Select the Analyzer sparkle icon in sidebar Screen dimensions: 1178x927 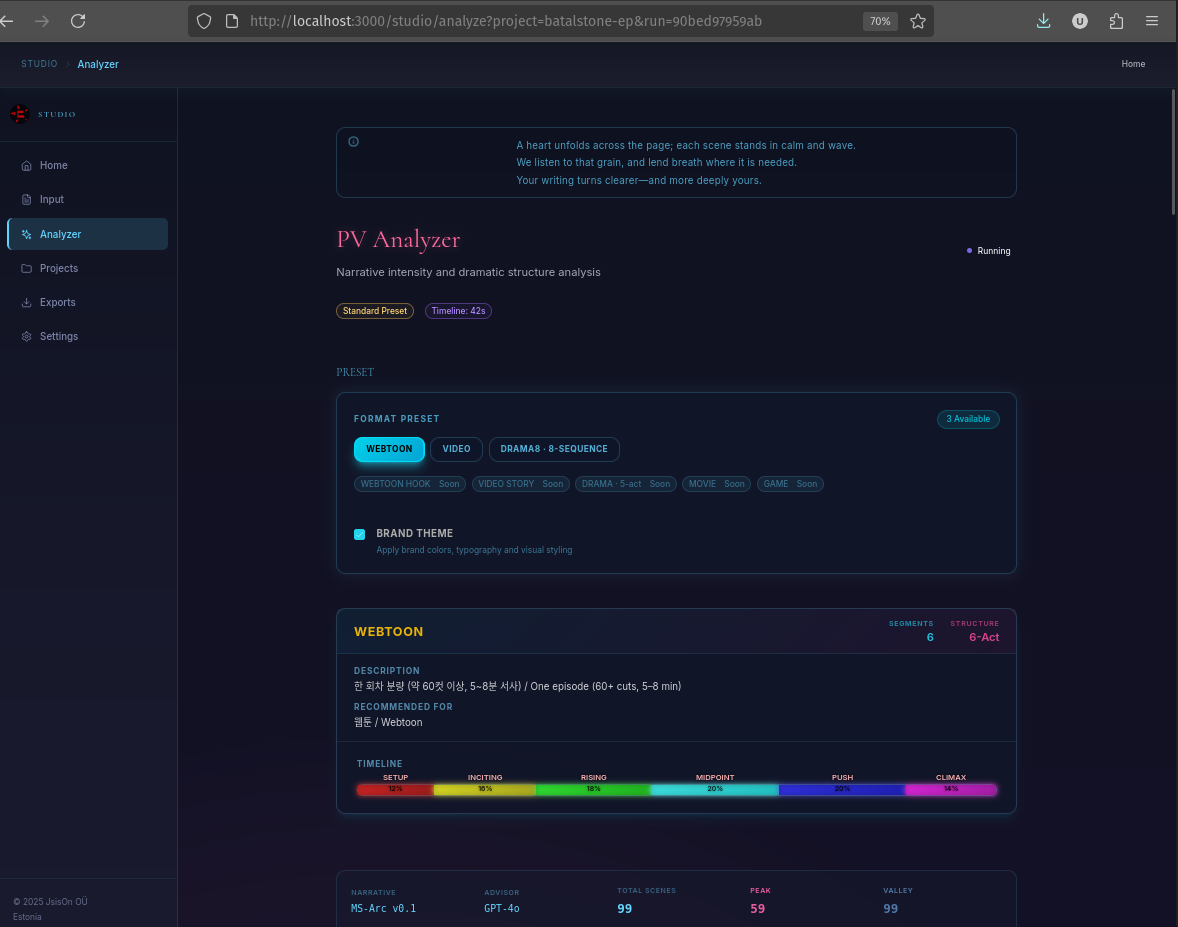(x=26, y=233)
